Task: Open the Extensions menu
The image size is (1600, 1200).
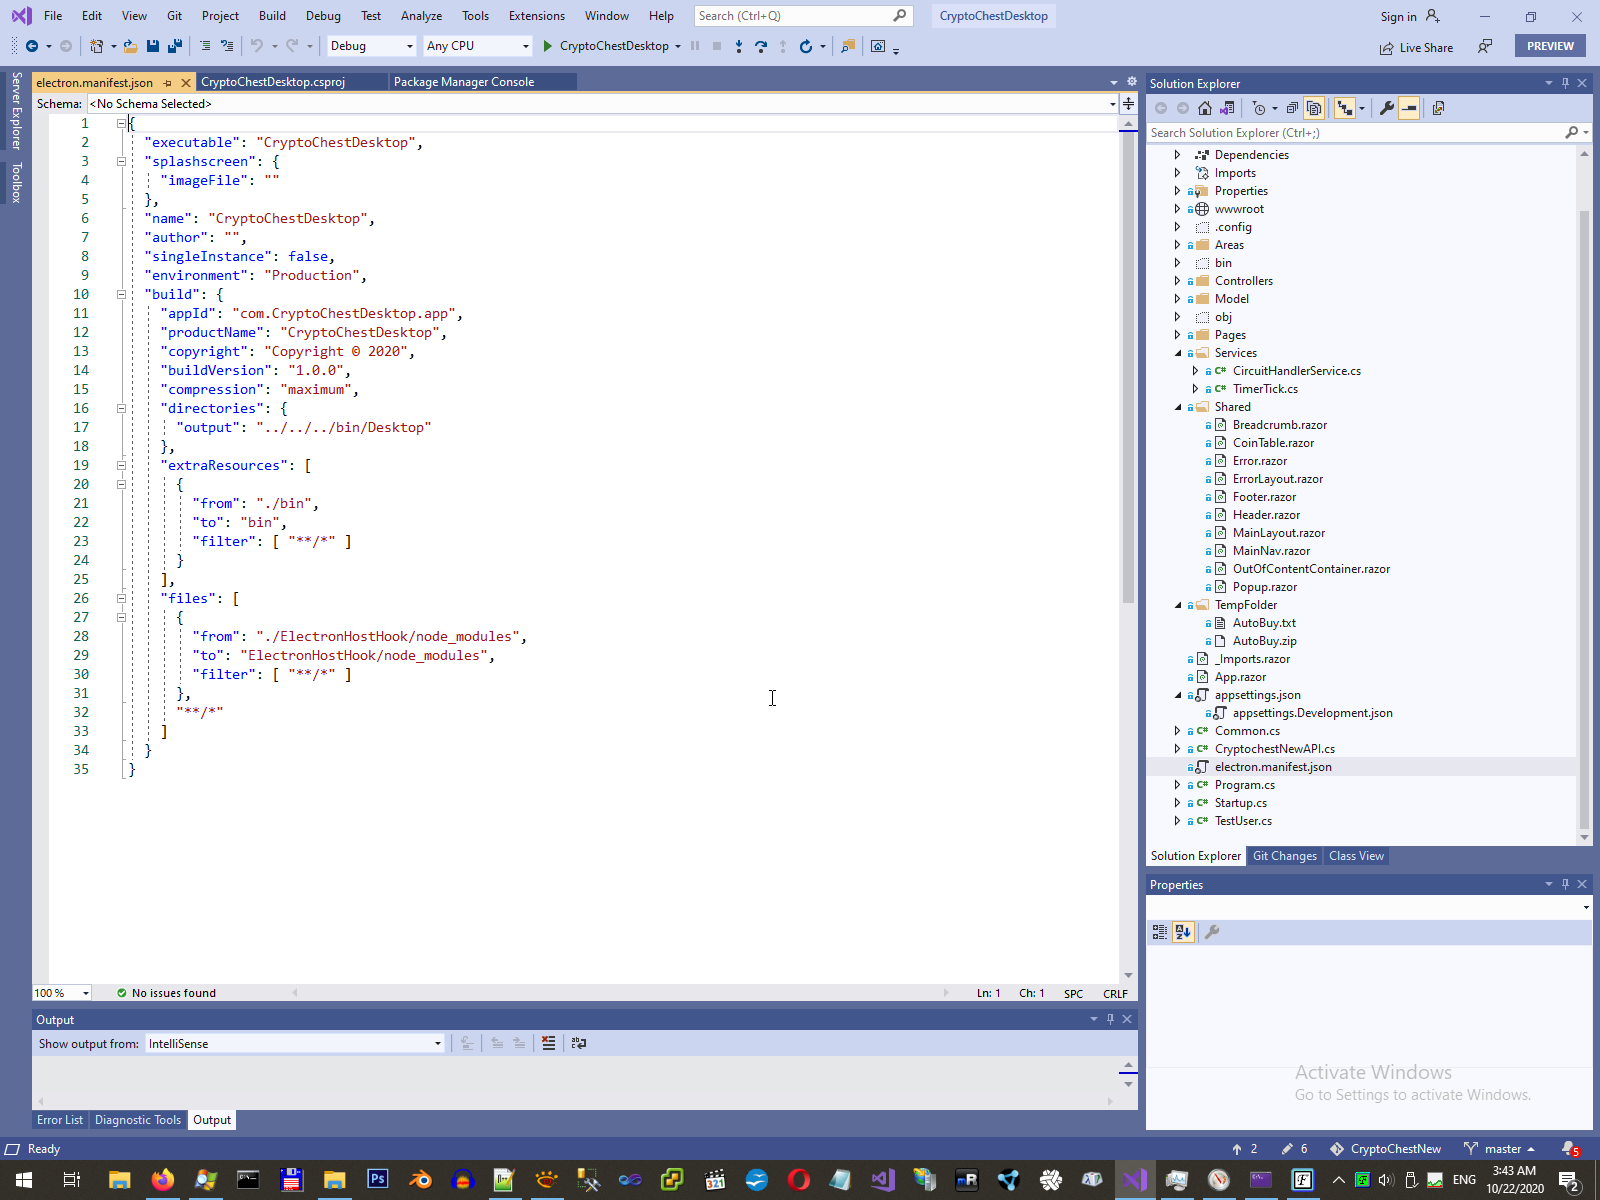Action: (x=537, y=16)
